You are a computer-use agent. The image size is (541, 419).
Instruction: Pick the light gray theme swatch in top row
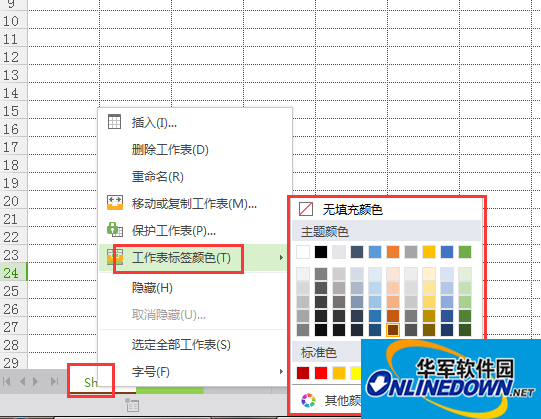[339, 252]
